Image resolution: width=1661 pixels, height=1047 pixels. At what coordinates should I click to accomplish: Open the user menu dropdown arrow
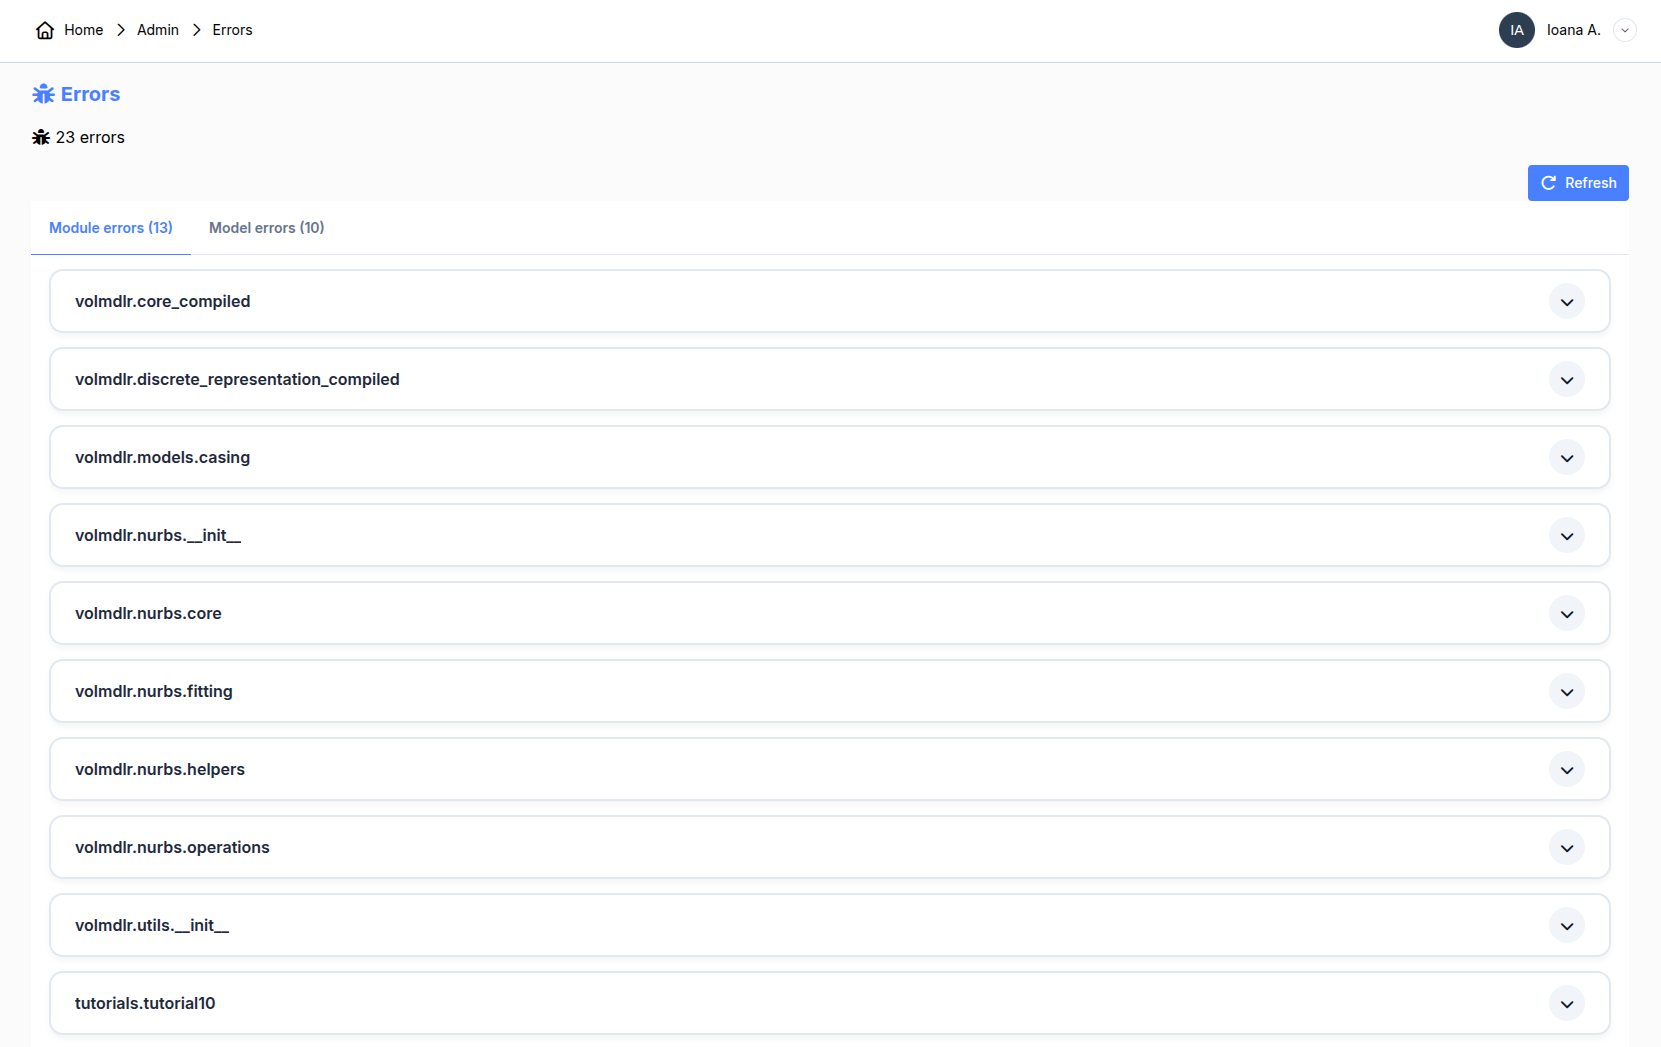[1625, 30]
